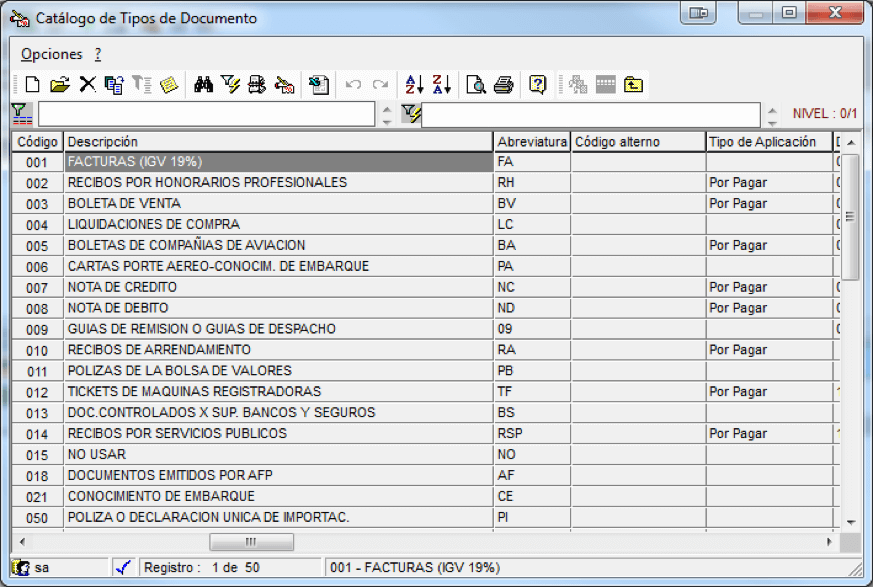Sort ascending with the A-Z icon
873x587 pixels.
click(x=414, y=85)
